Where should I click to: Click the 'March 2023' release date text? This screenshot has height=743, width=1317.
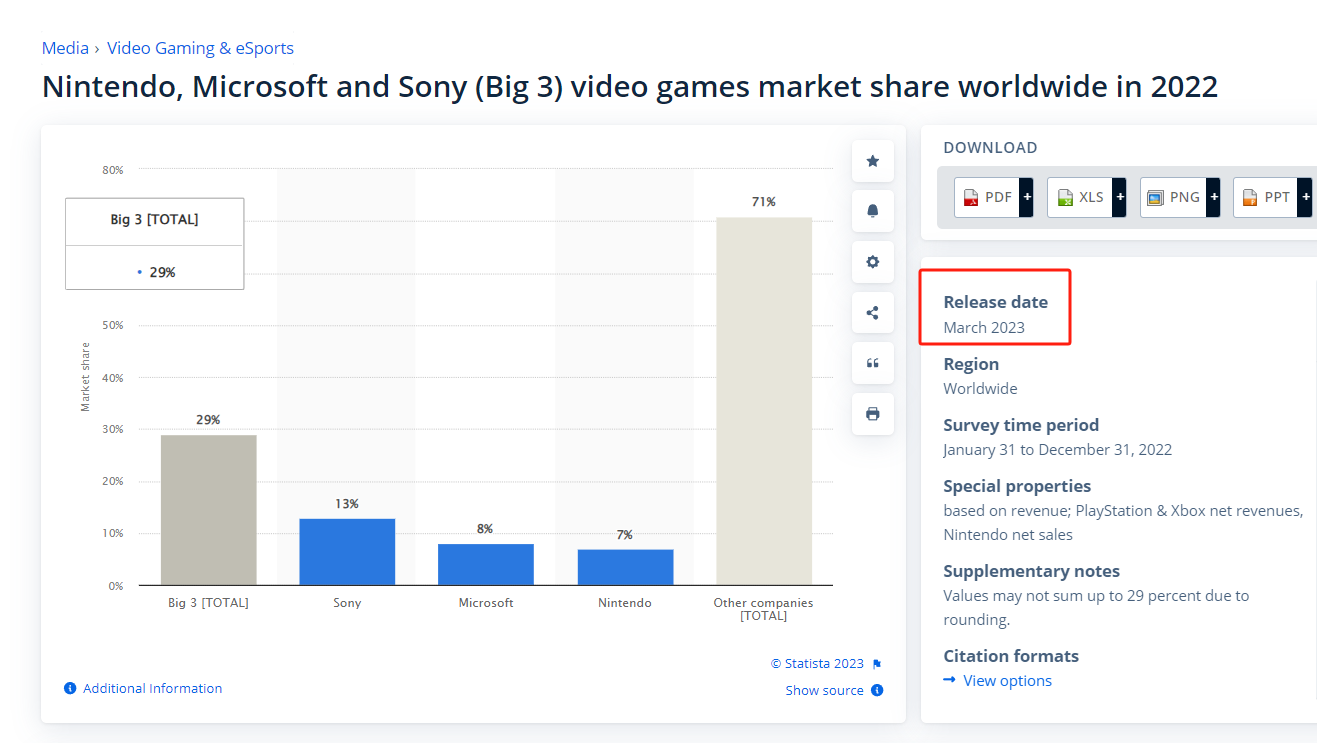pyautogui.click(x=984, y=327)
